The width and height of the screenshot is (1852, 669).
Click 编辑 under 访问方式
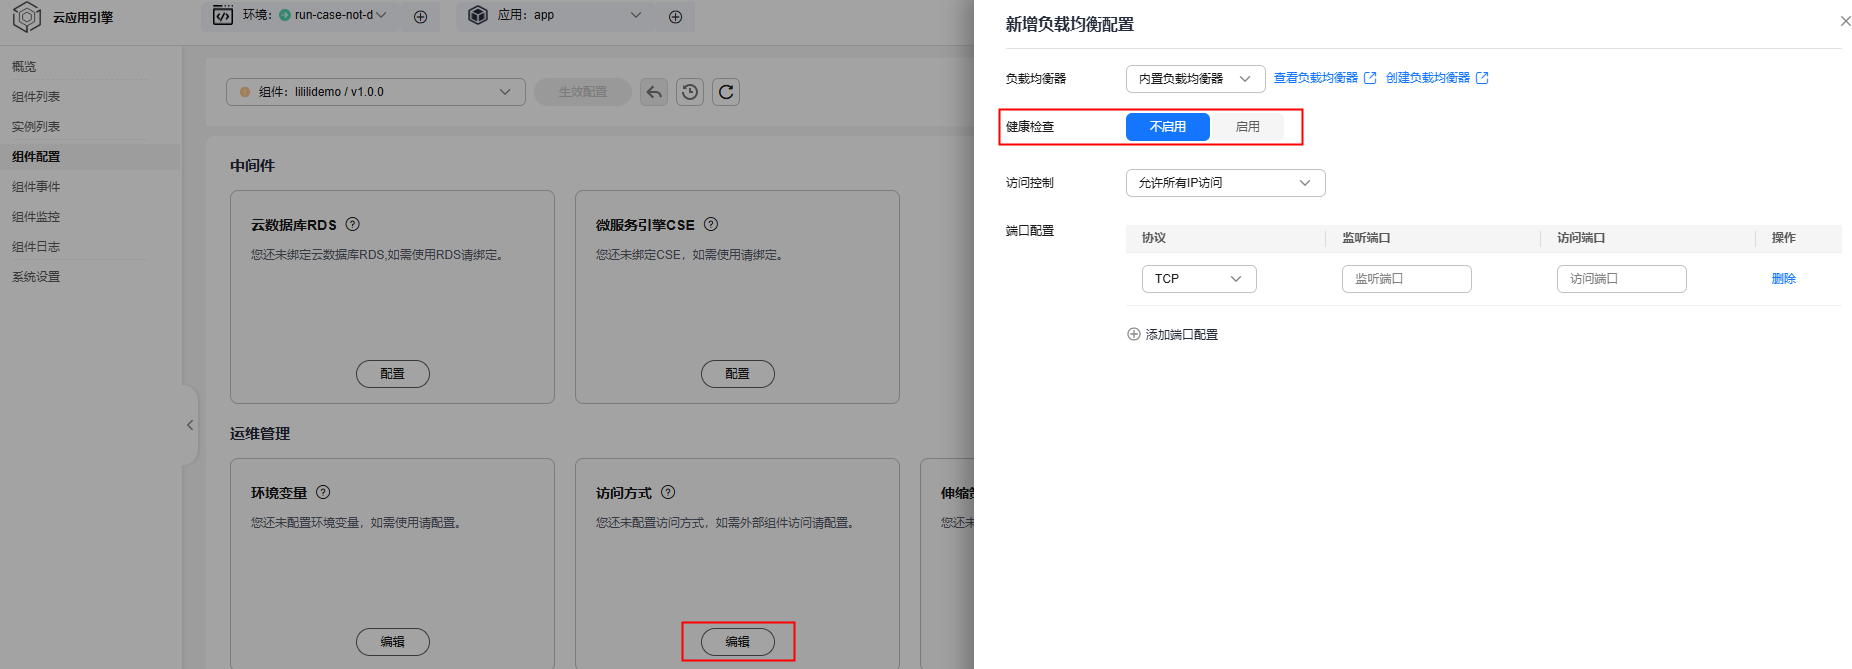[x=737, y=642]
